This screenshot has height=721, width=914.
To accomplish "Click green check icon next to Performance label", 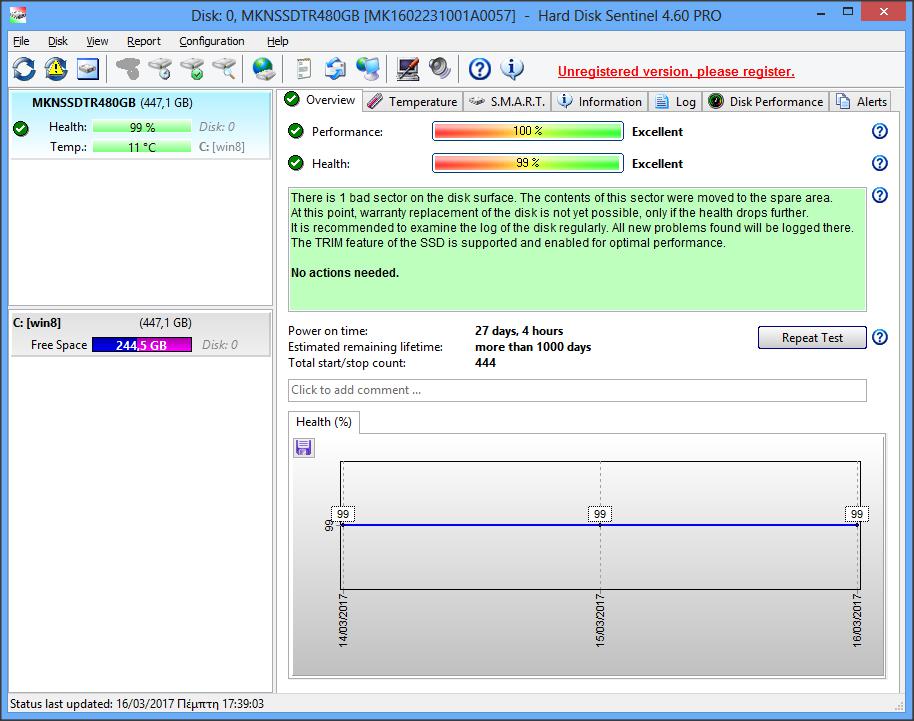I will pos(296,131).
